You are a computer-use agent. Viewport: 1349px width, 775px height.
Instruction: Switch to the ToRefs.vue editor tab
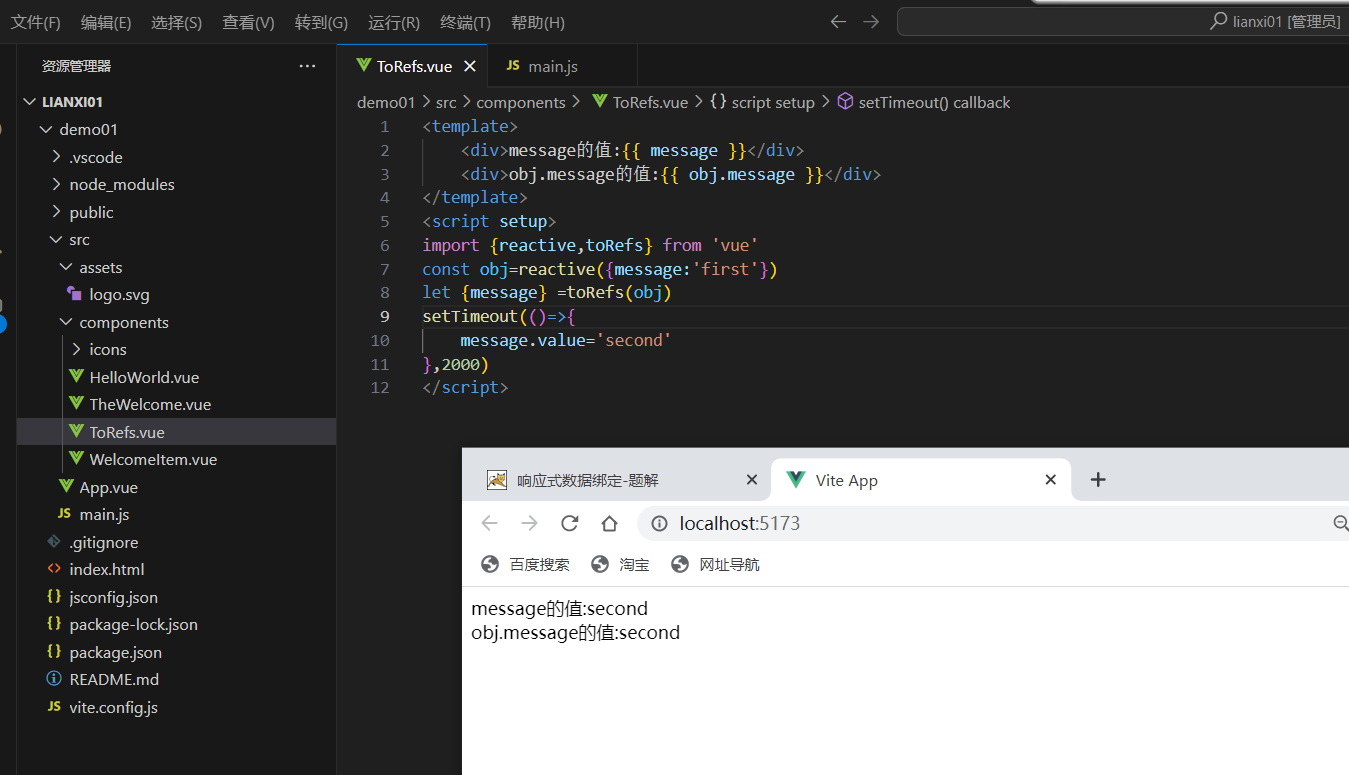413,66
